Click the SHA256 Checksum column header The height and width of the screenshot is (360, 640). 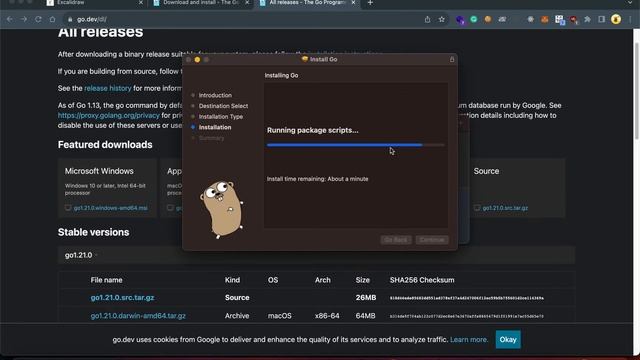click(x=422, y=280)
